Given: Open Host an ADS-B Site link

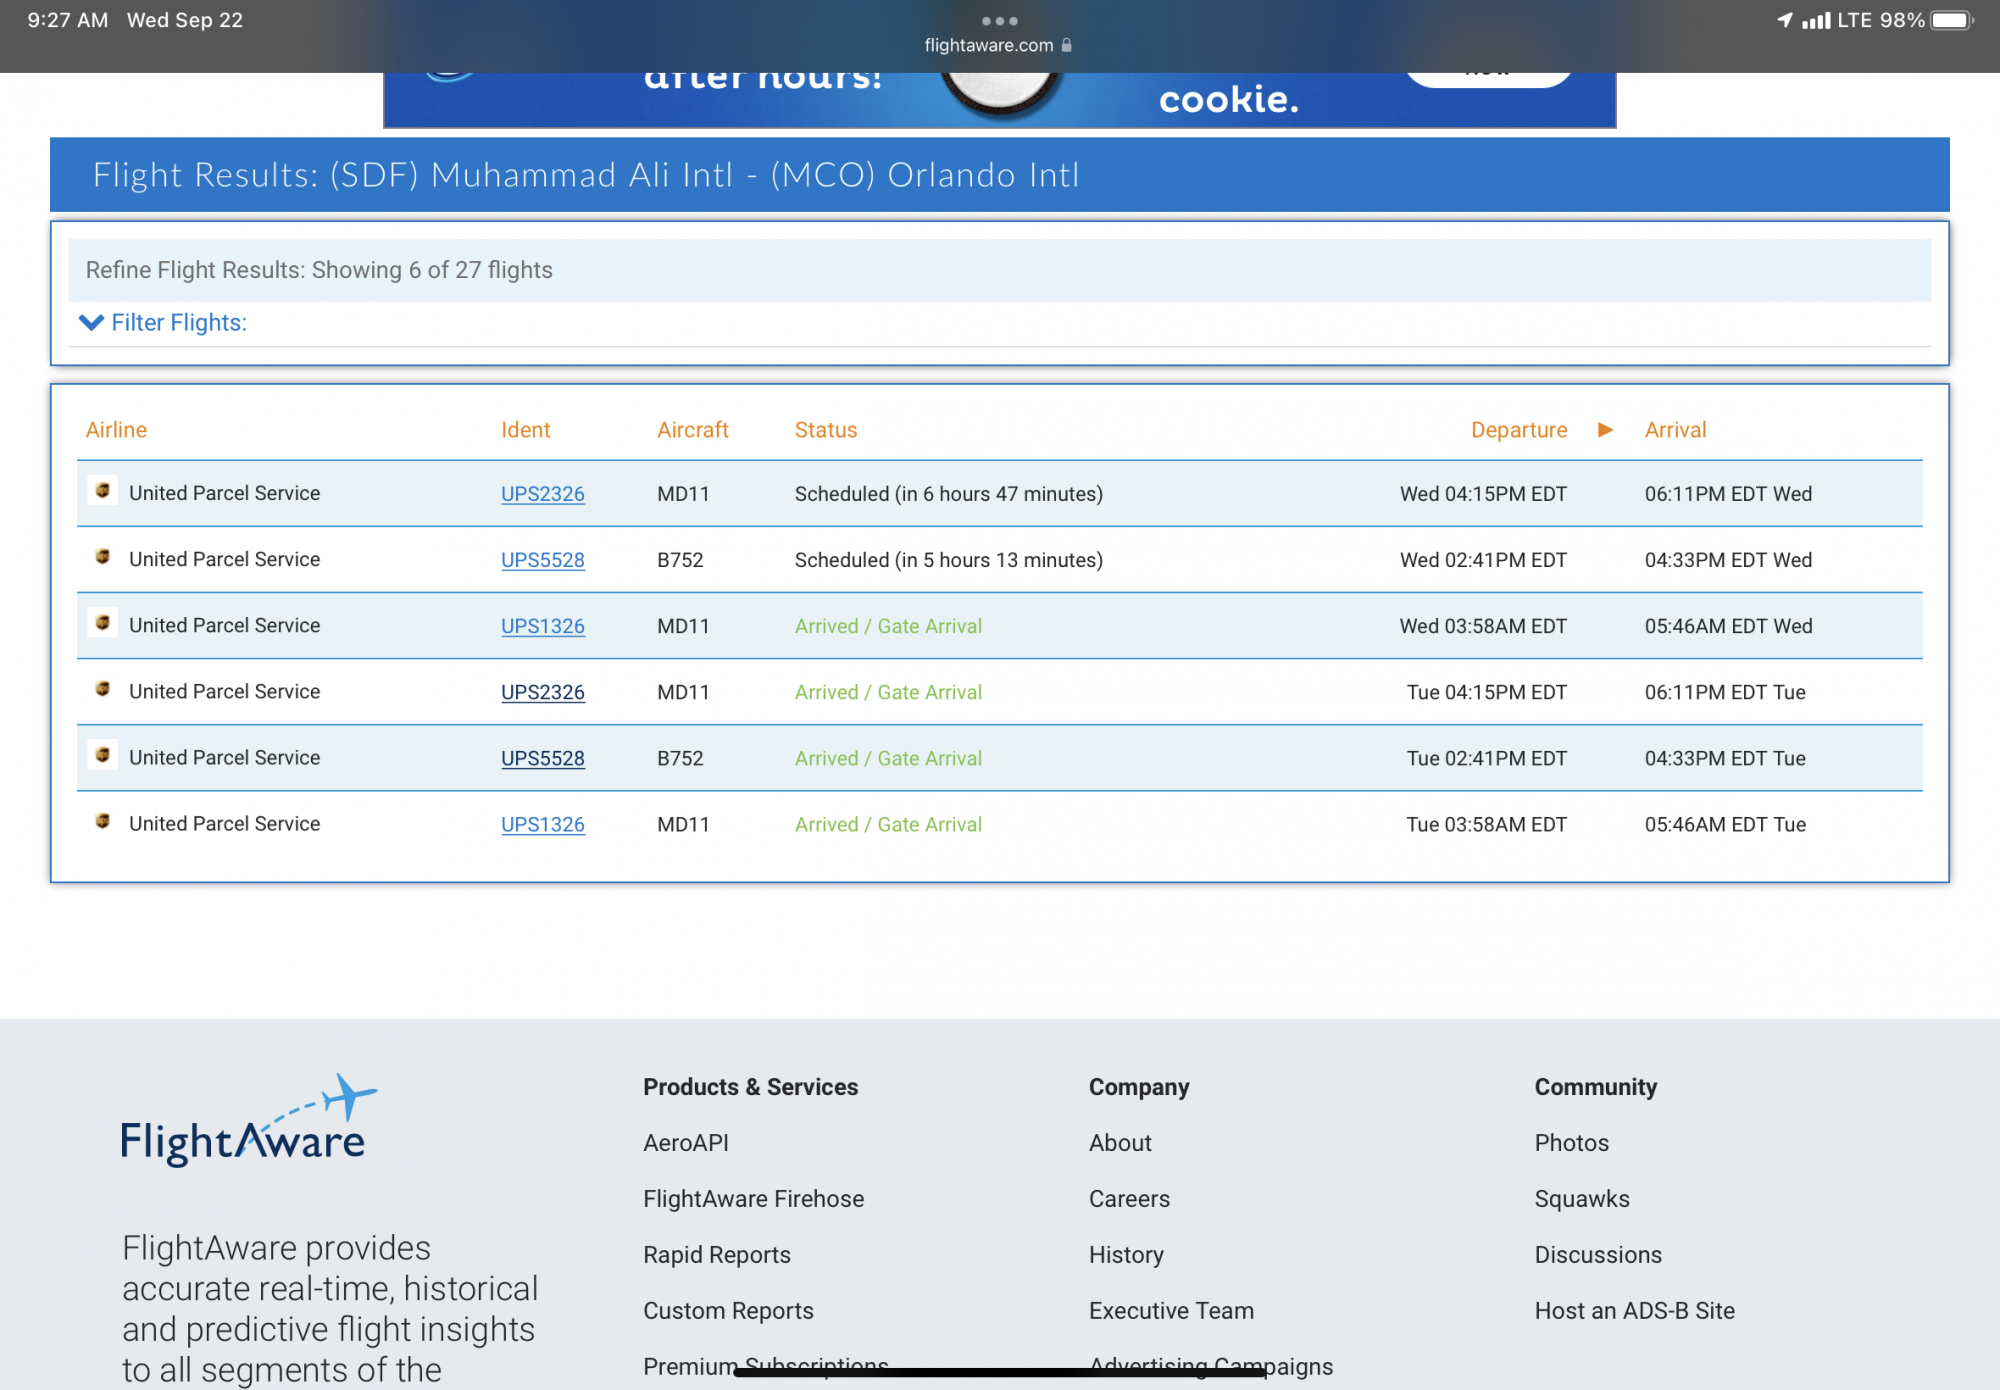Looking at the screenshot, I should (1635, 1311).
